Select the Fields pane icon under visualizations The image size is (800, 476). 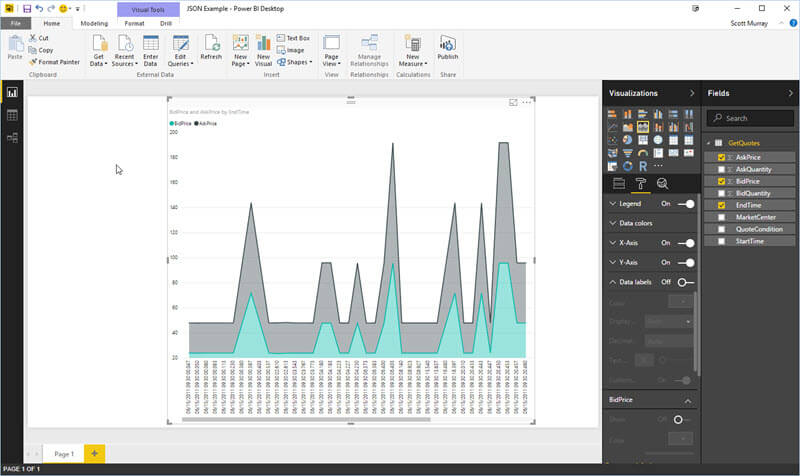pyautogui.click(x=618, y=183)
